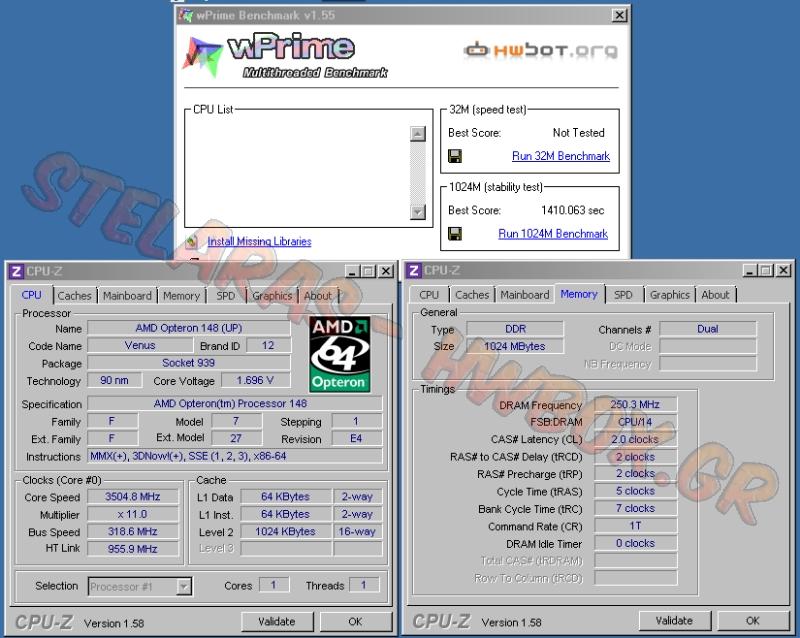Click scroll up arrow in CPU List
The image size is (800, 638).
(x=418, y=134)
